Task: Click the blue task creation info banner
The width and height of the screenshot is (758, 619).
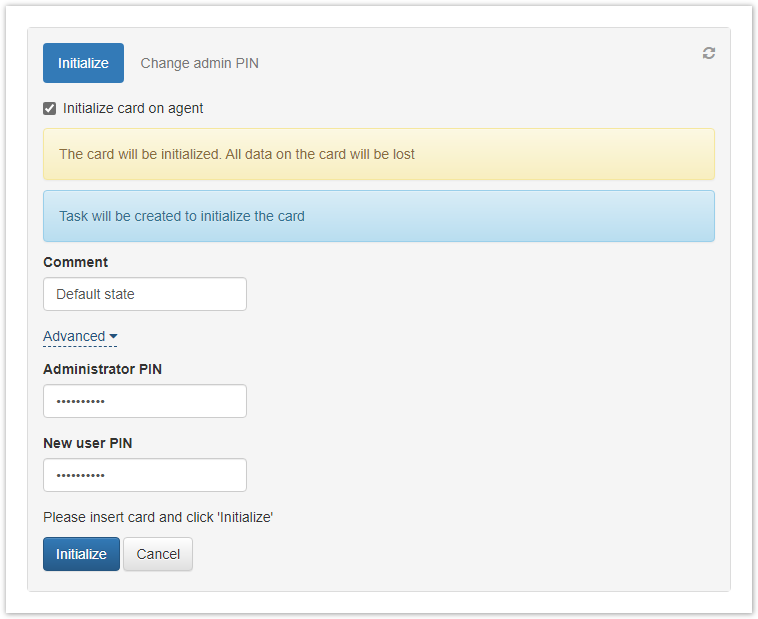Action: pos(378,216)
